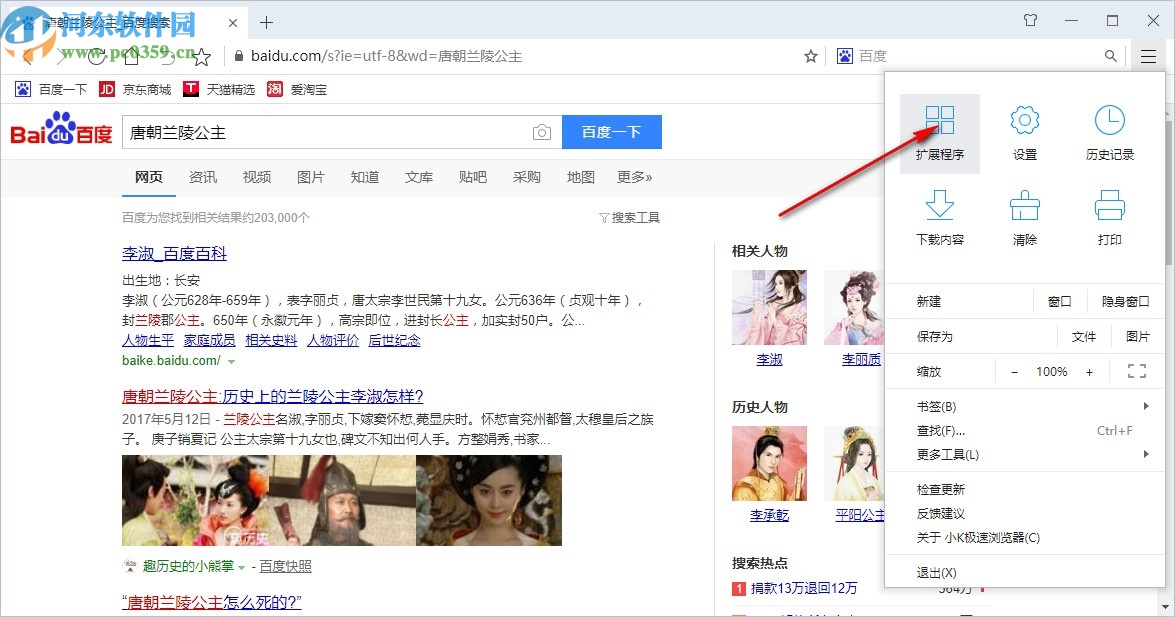Image resolution: width=1175 pixels, height=617 pixels.
Task: Open browser 设置 (Settings)
Action: click(x=1024, y=131)
